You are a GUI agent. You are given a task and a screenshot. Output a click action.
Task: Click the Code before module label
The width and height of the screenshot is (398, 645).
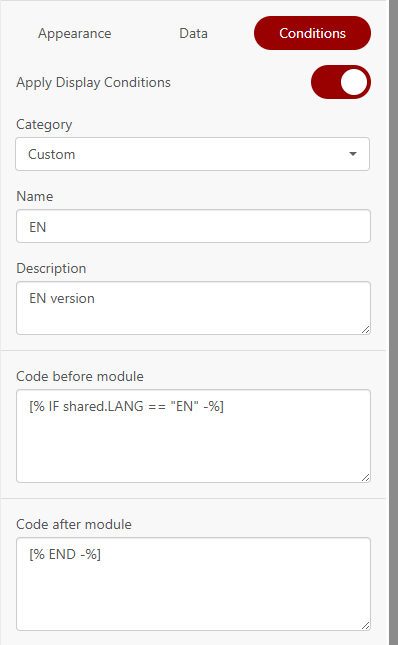80,376
